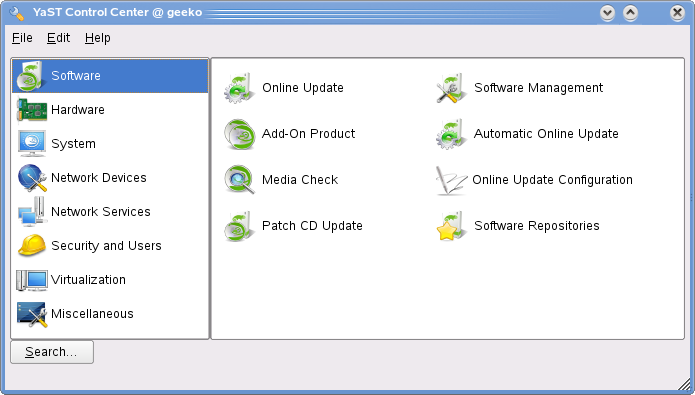695x395 pixels.
Task: Select the System category
Action: [110, 144]
